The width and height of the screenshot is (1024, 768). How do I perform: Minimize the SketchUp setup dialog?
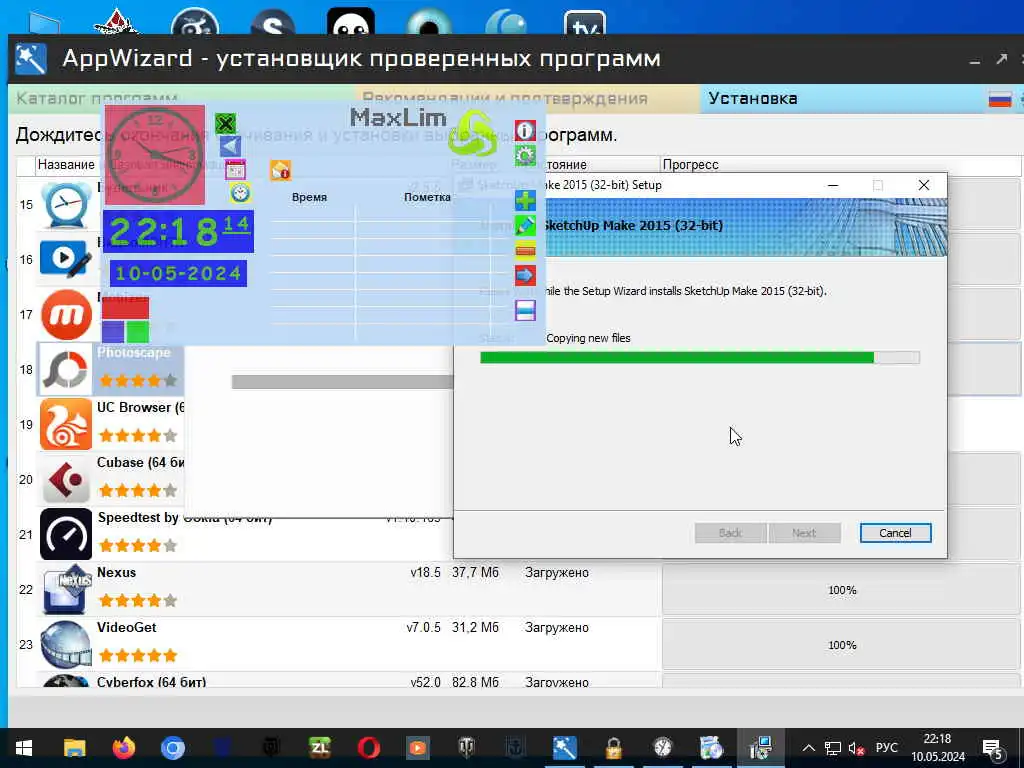(x=833, y=185)
